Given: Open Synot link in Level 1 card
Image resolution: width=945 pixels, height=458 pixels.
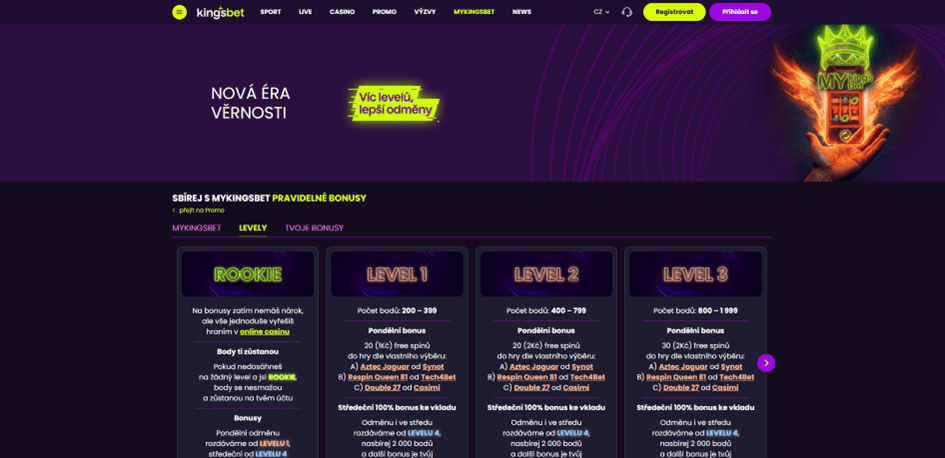Looking at the screenshot, I should pyautogui.click(x=435, y=366).
